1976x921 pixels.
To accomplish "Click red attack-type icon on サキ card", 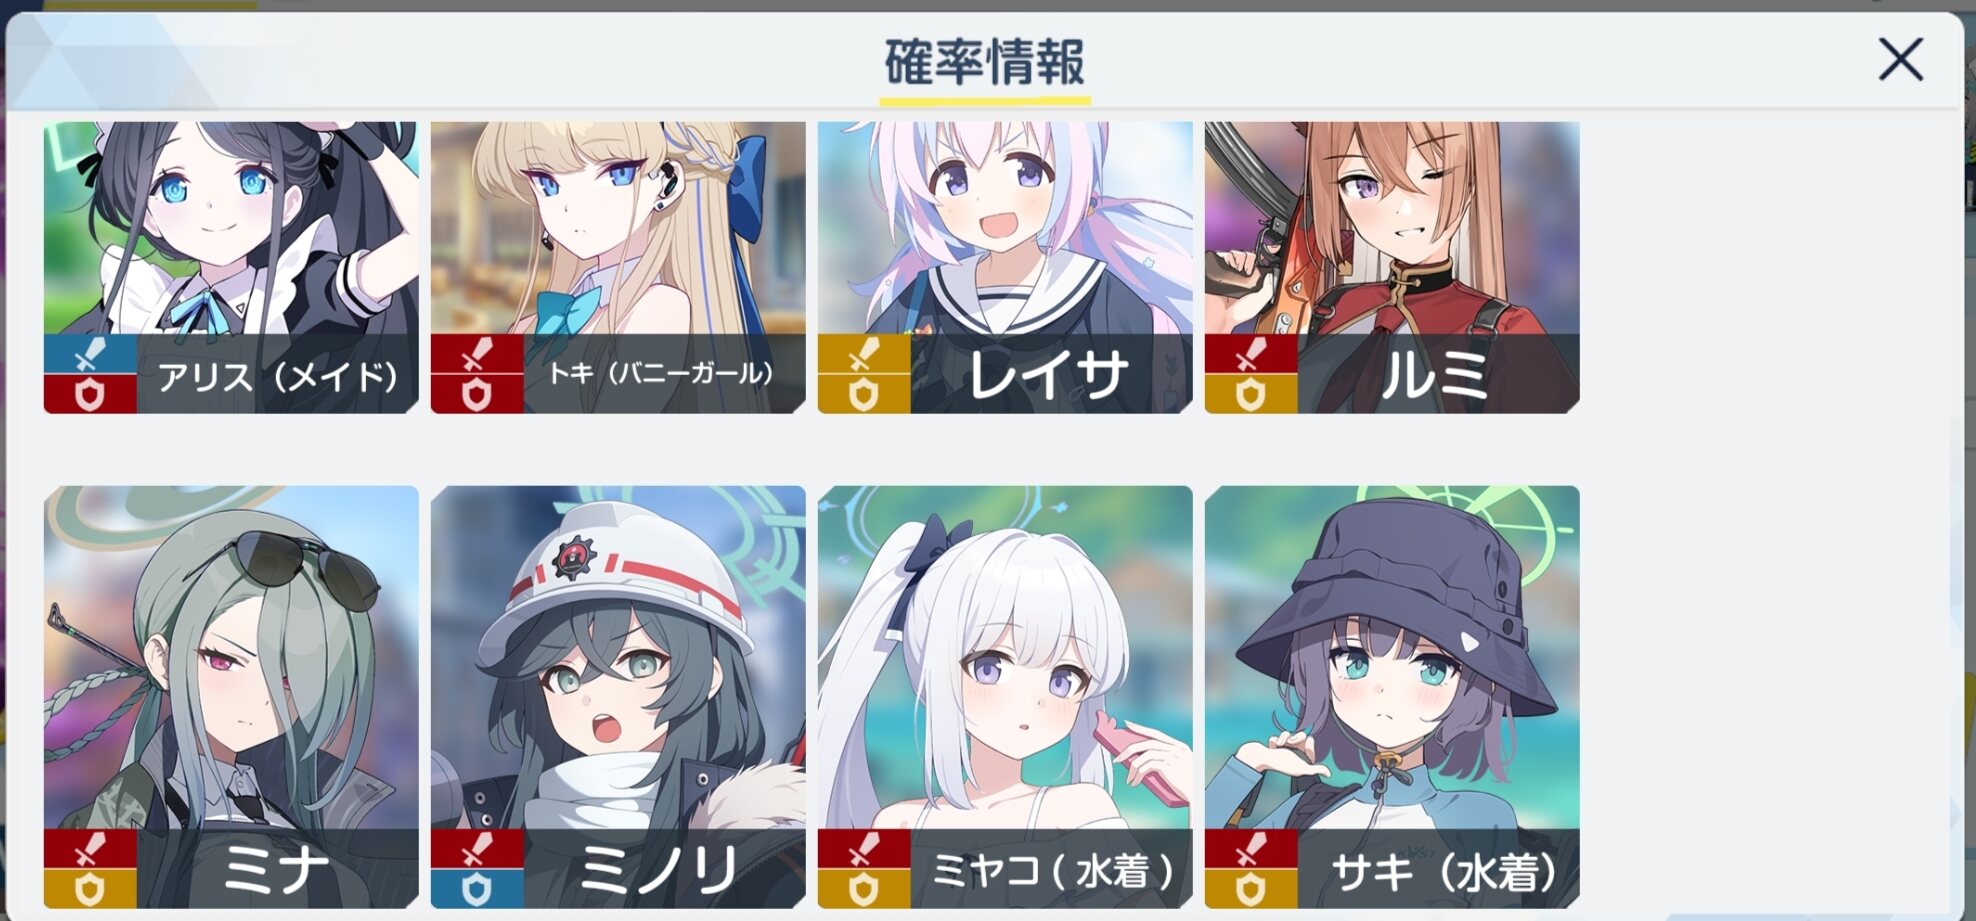I will tap(1251, 849).
